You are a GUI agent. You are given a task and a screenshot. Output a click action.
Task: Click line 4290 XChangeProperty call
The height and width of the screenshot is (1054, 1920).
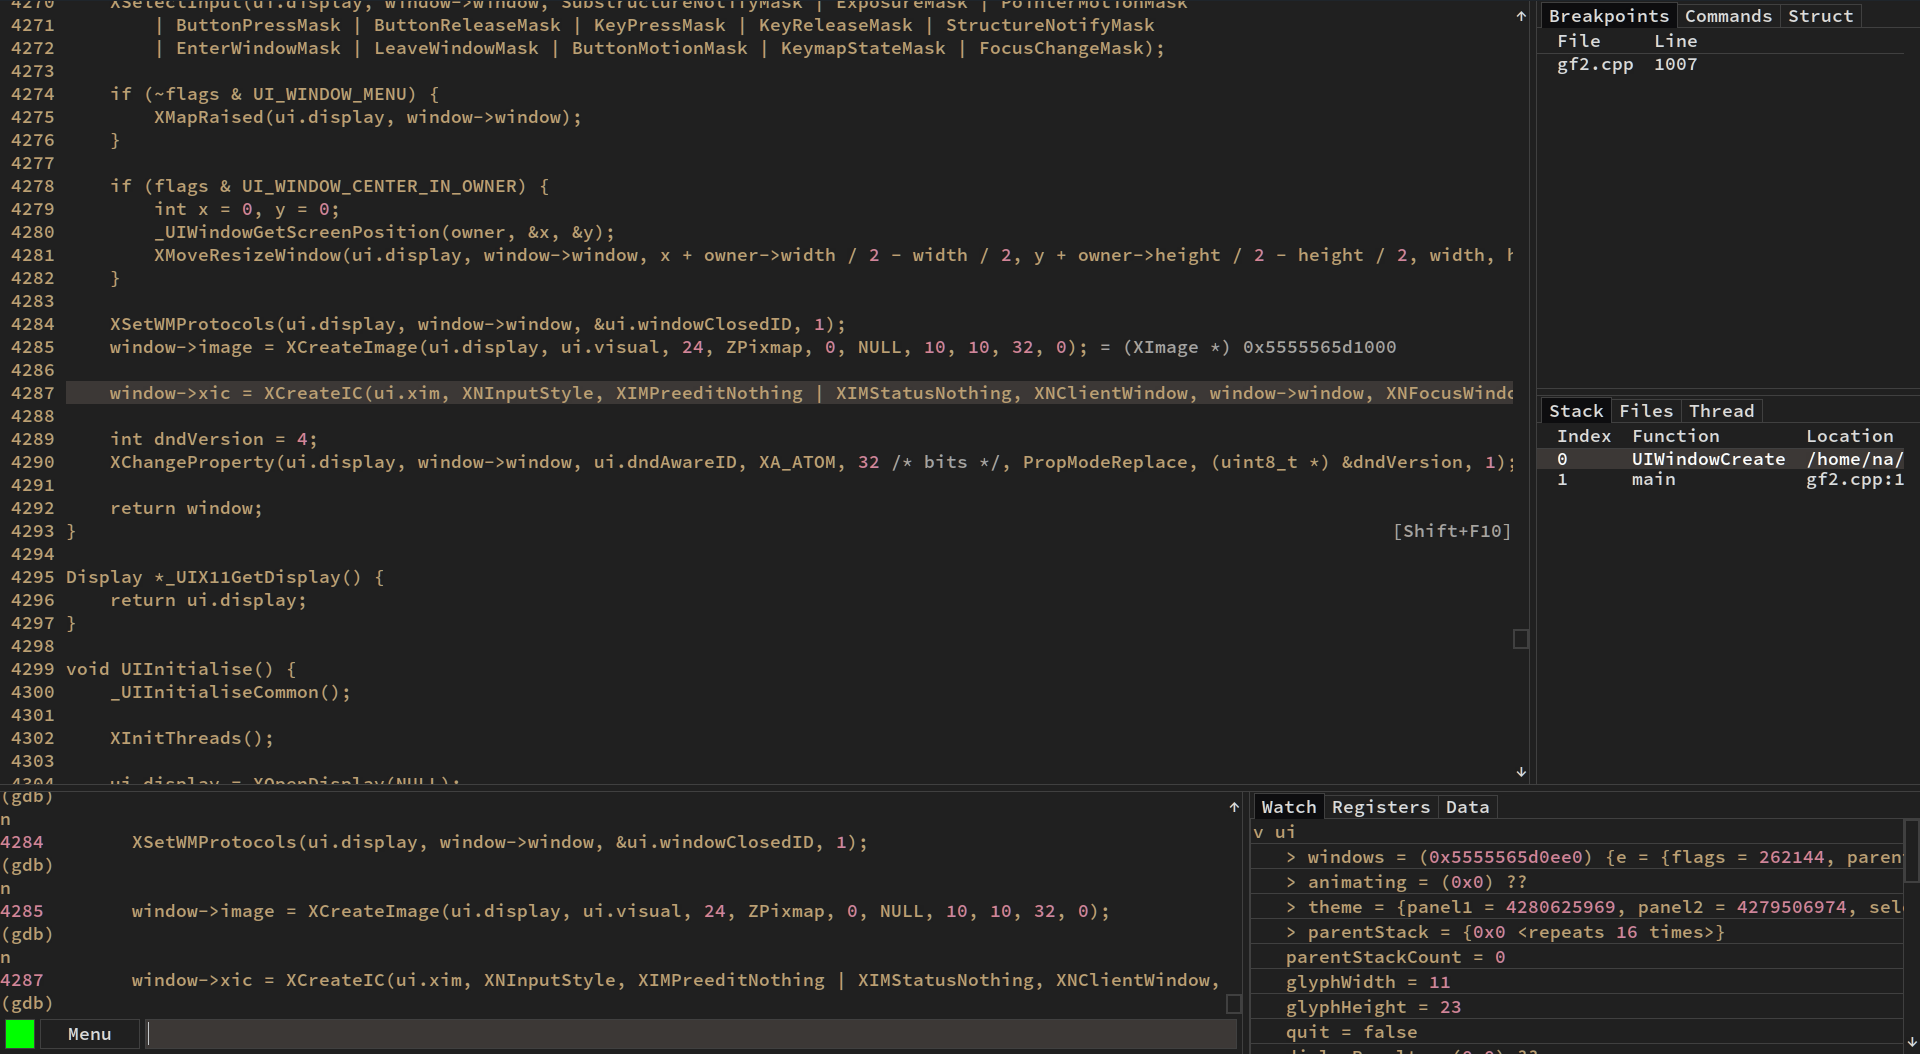[x=813, y=462]
